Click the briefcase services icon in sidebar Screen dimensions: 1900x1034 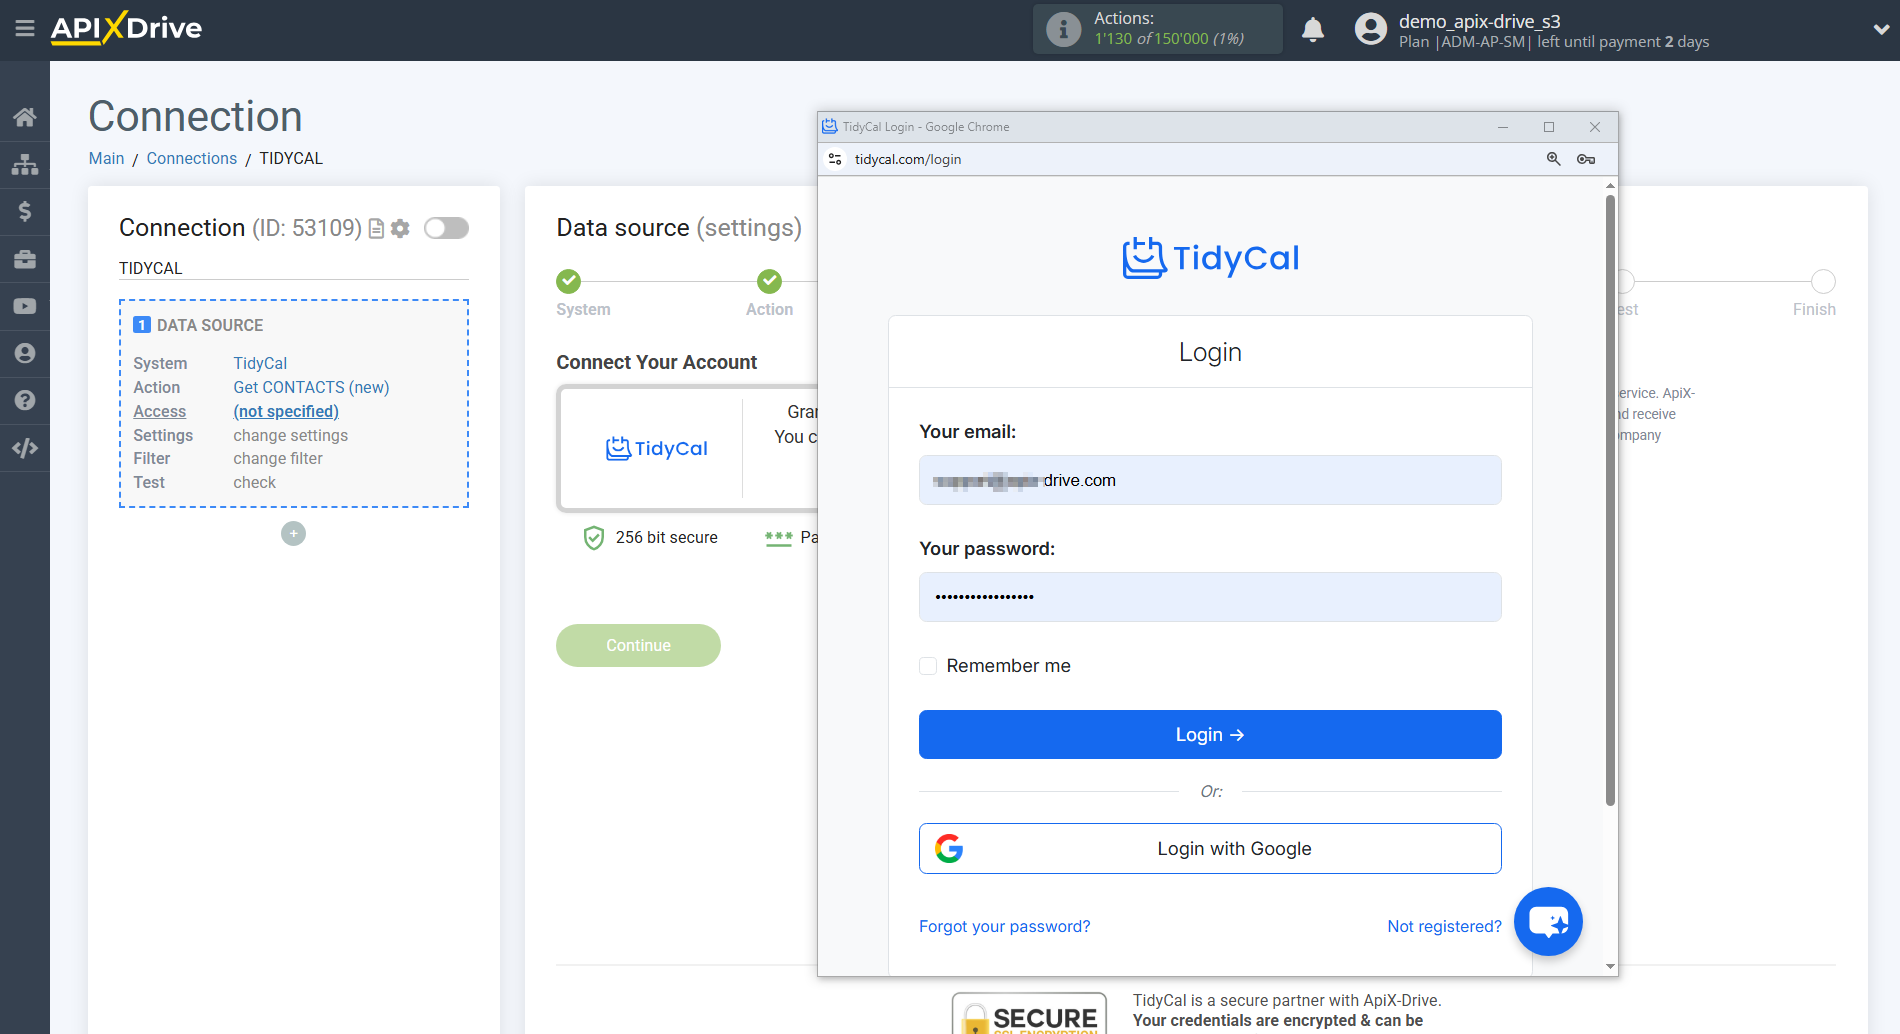coord(25,259)
